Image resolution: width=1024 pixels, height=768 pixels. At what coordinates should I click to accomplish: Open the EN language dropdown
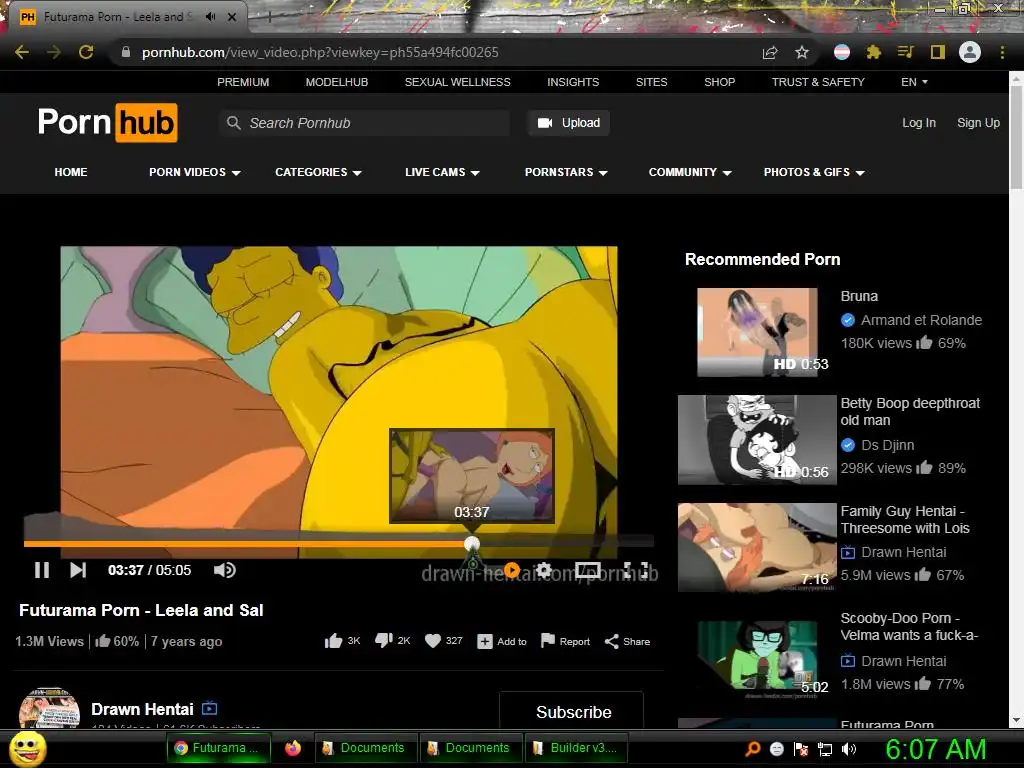[914, 82]
